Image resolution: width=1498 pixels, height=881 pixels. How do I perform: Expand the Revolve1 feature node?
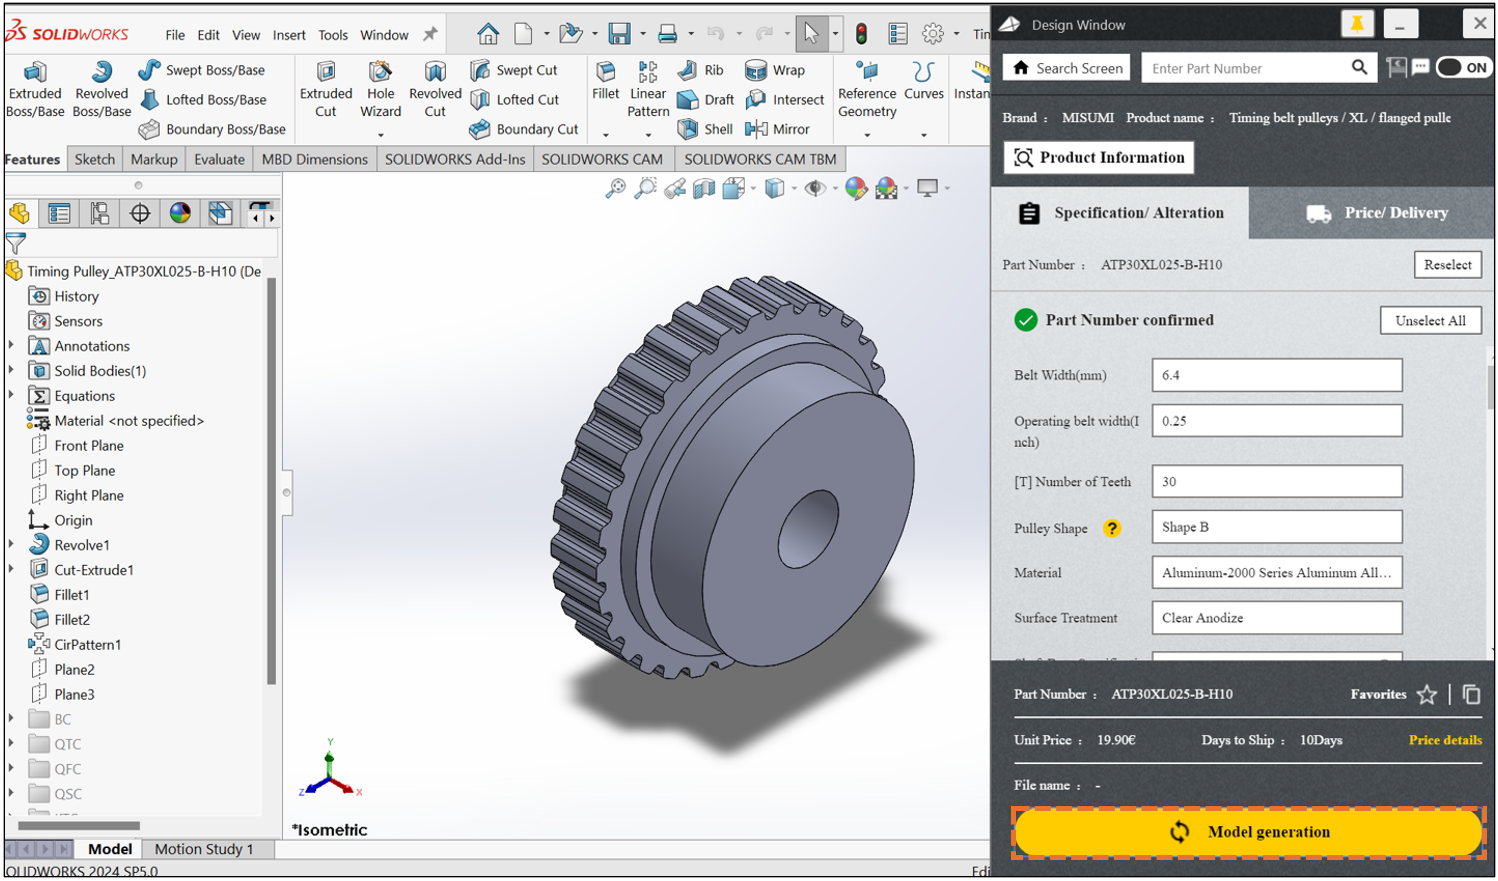click(x=12, y=545)
